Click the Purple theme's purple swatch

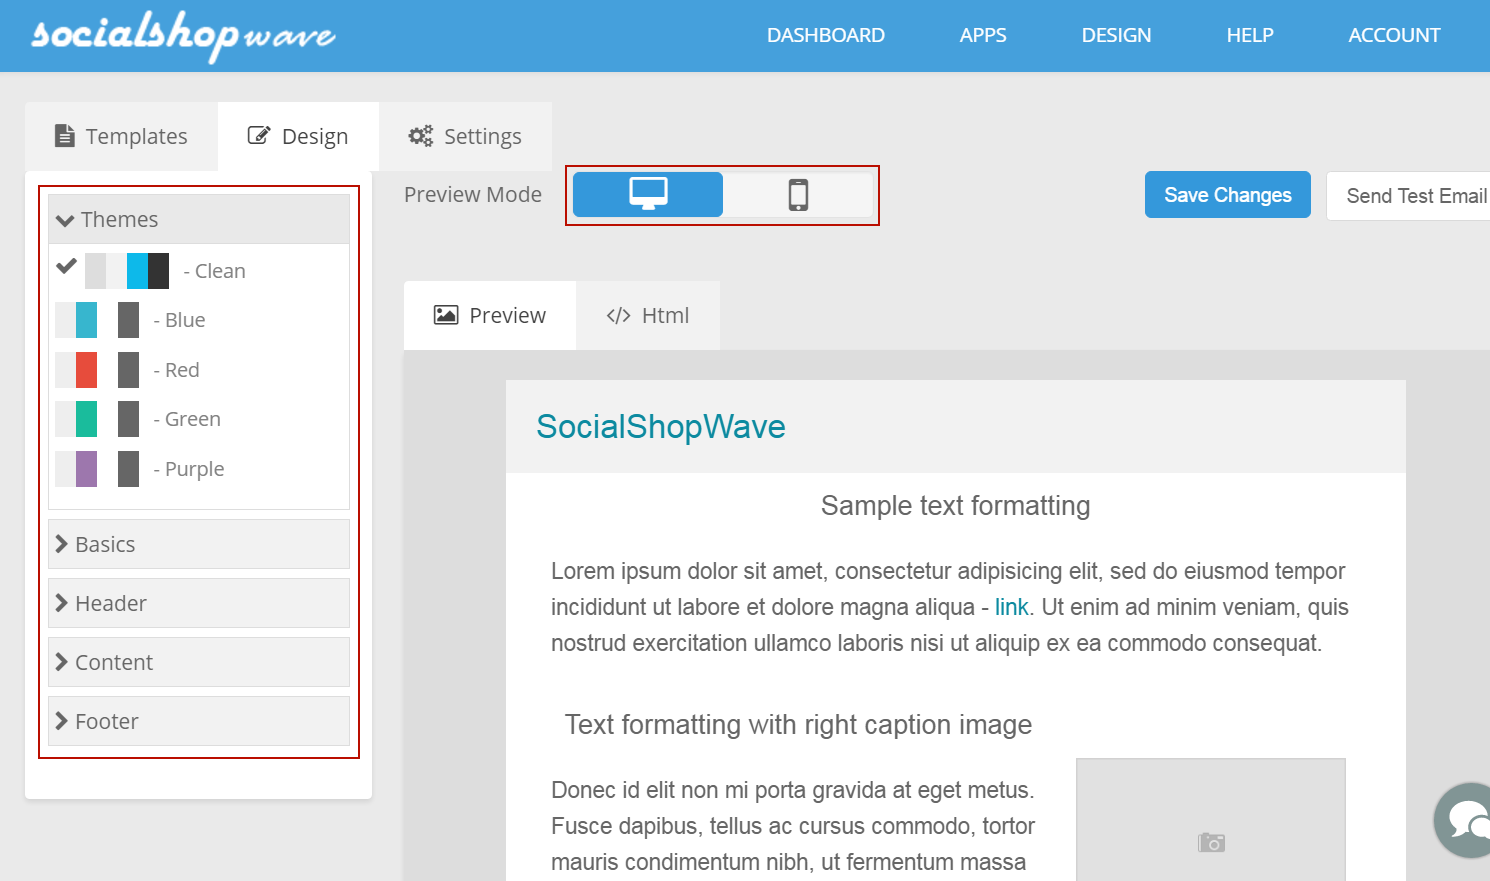87,469
